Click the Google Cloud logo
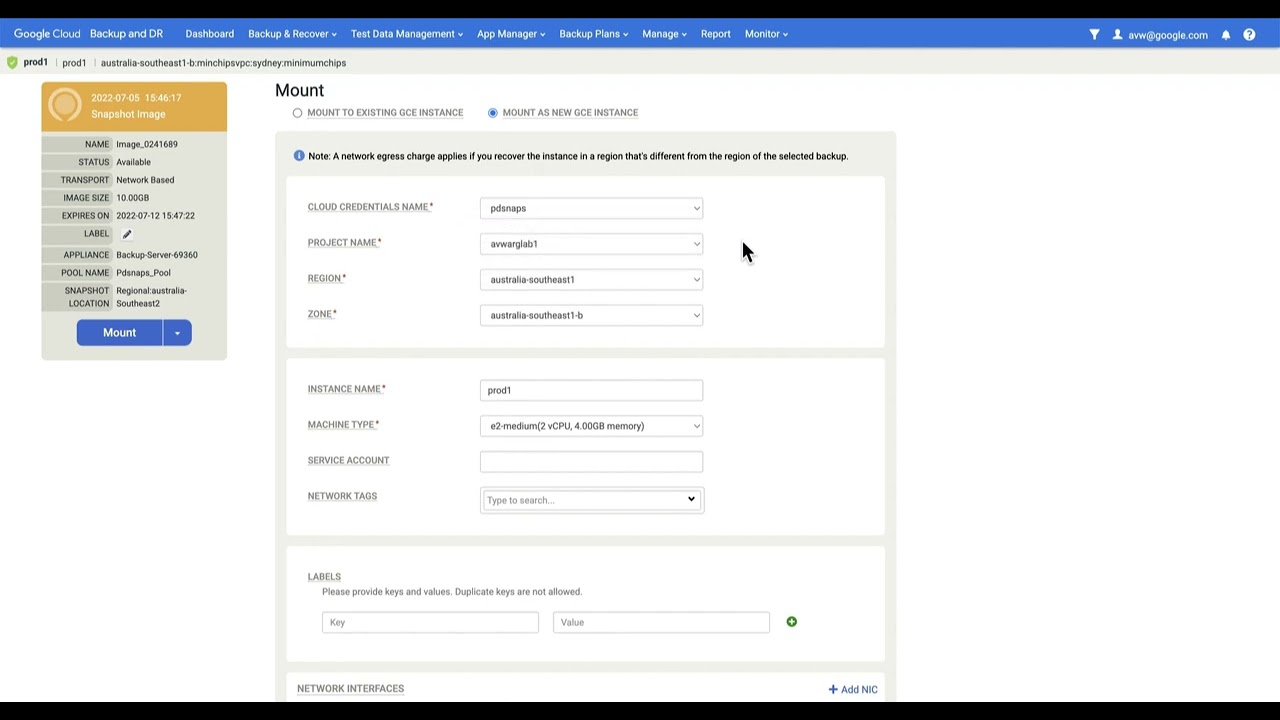This screenshot has width=1280, height=720. 47,34
